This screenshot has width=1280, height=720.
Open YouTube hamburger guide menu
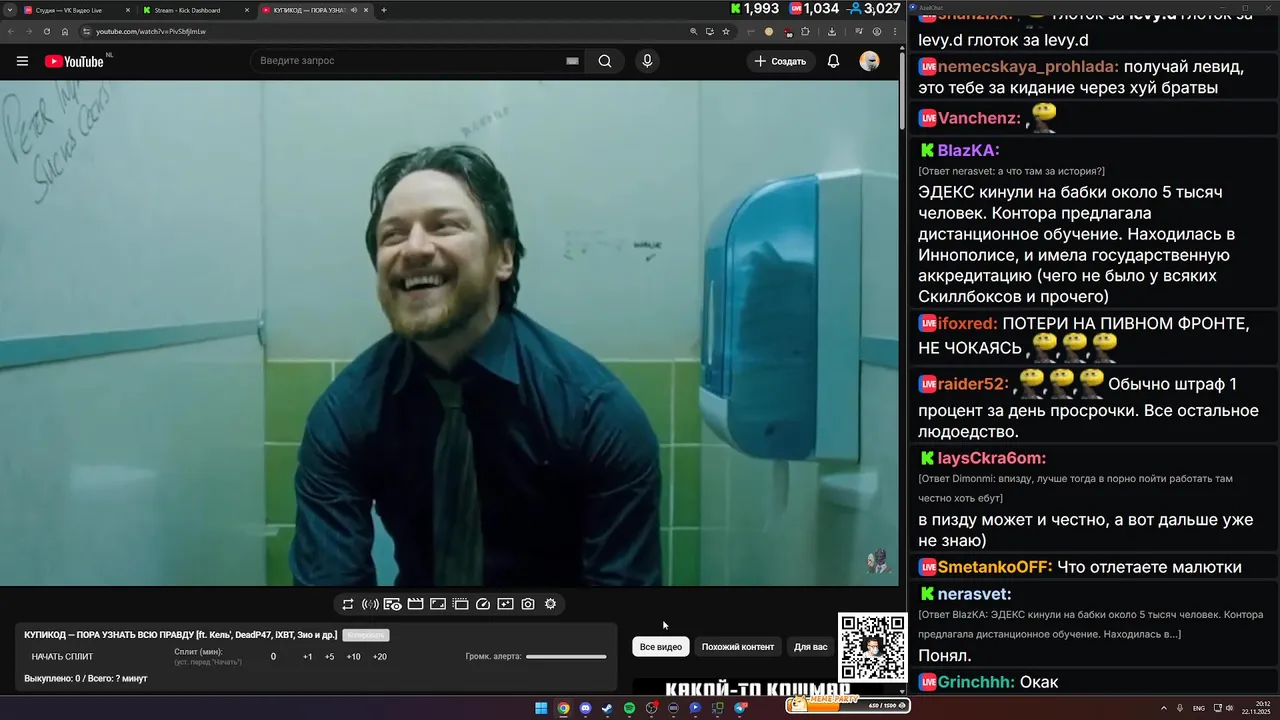click(22, 61)
